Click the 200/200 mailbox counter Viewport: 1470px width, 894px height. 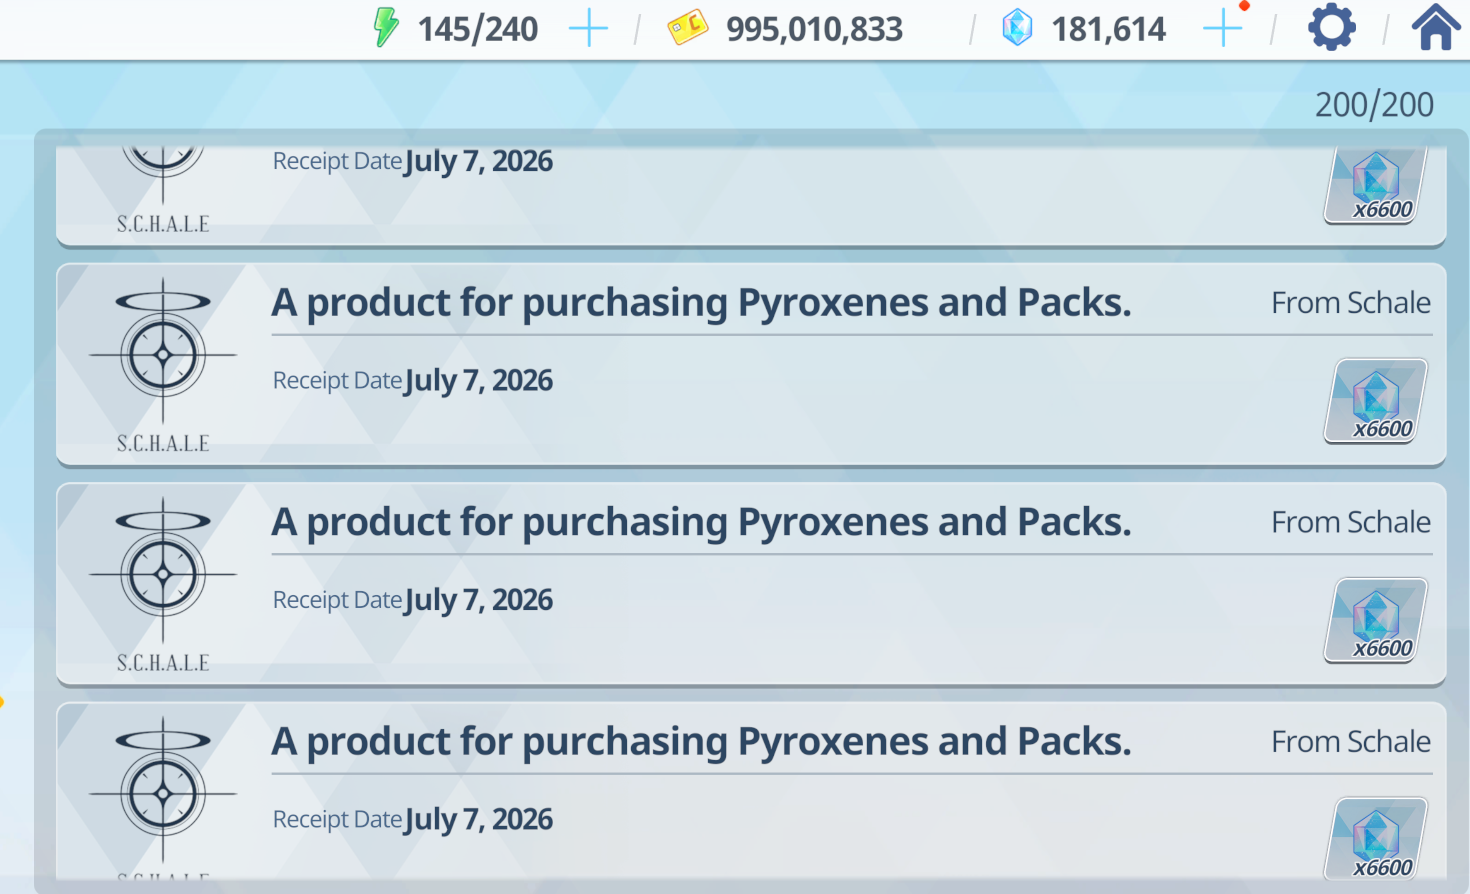click(x=1374, y=104)
